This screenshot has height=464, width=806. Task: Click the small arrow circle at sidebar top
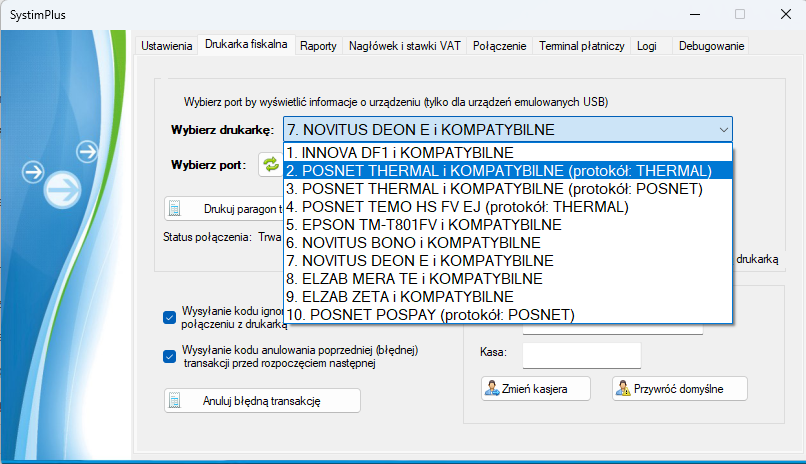click(x=88, y=152)
